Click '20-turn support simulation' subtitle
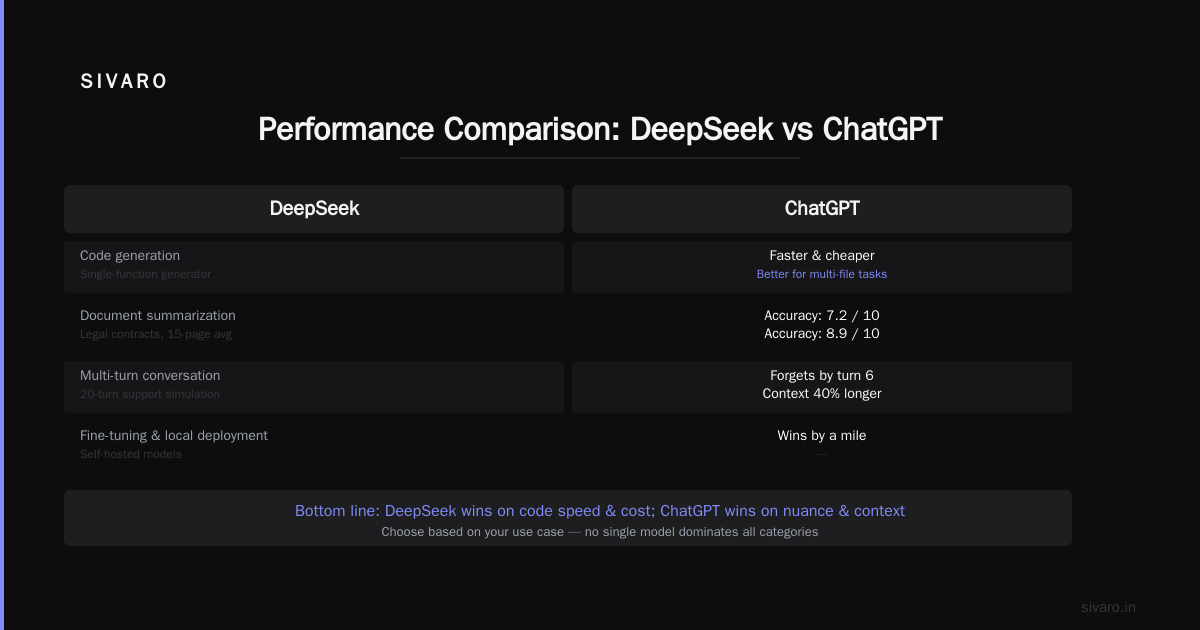 tap(150, 394)
